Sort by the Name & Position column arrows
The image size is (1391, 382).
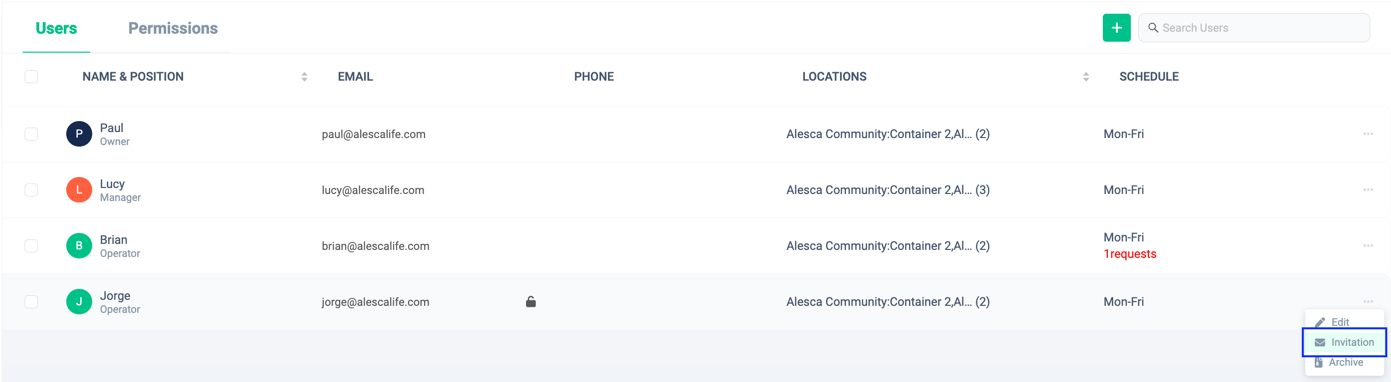click(x=304, y=77)
